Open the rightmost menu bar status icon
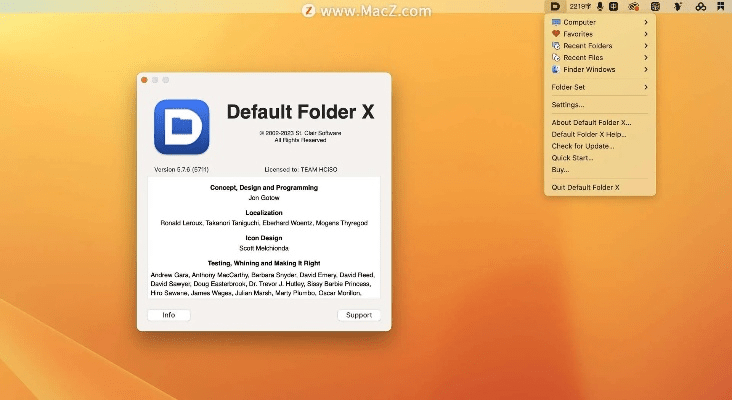The height and width of the screenshot is (400, 732). pyautogui.click(x=719, y=6)
